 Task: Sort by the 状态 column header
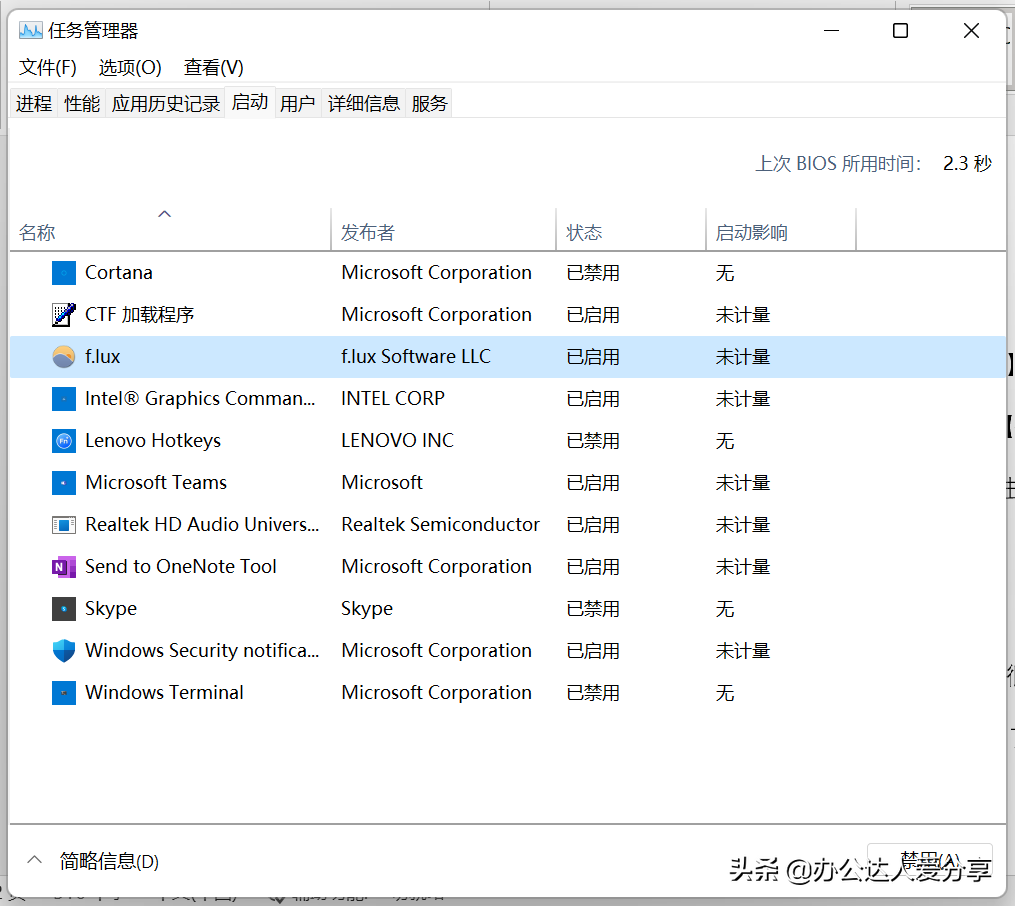point(631,229)
